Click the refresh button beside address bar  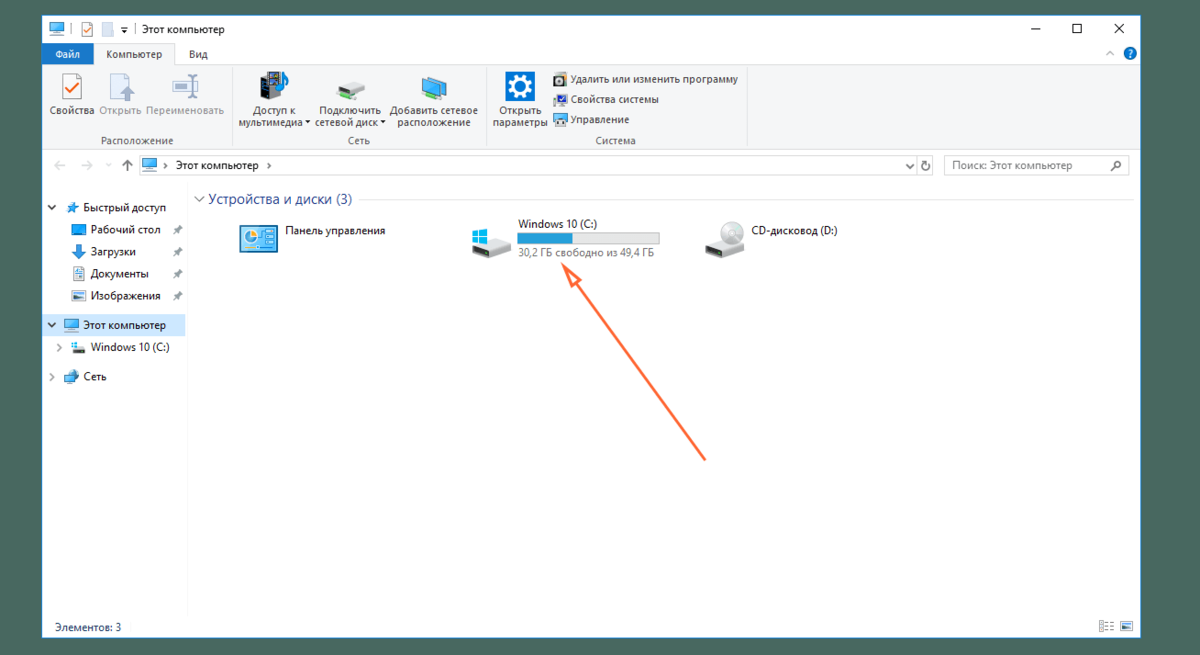click(925, 165)
